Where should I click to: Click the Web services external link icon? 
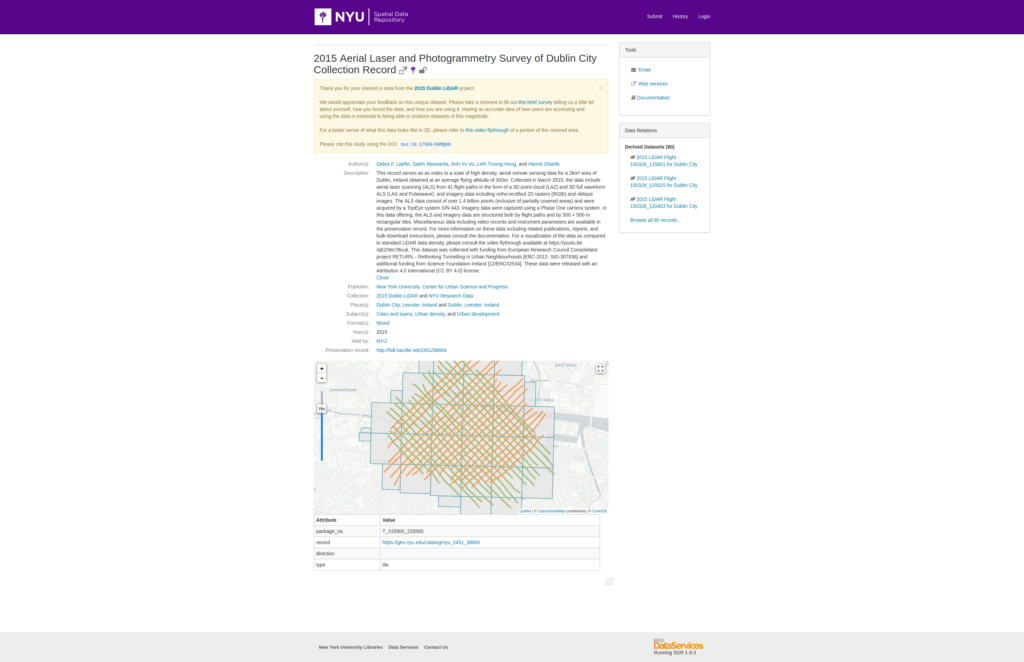point(633,84)
